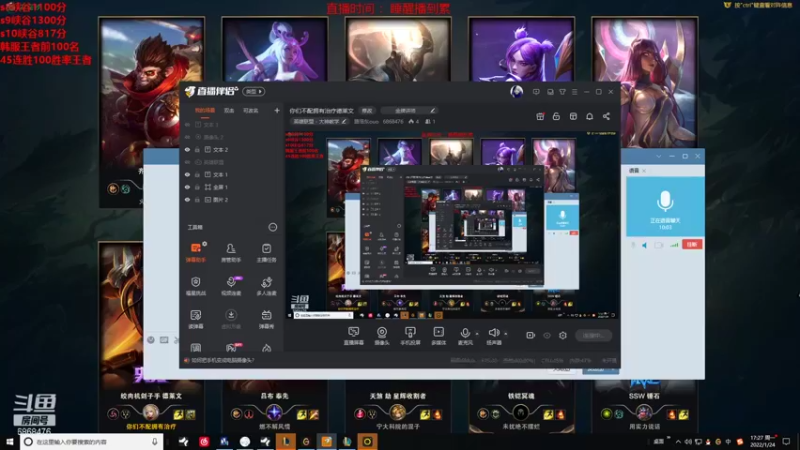Open the 主播任务 tool

point(266,252)
